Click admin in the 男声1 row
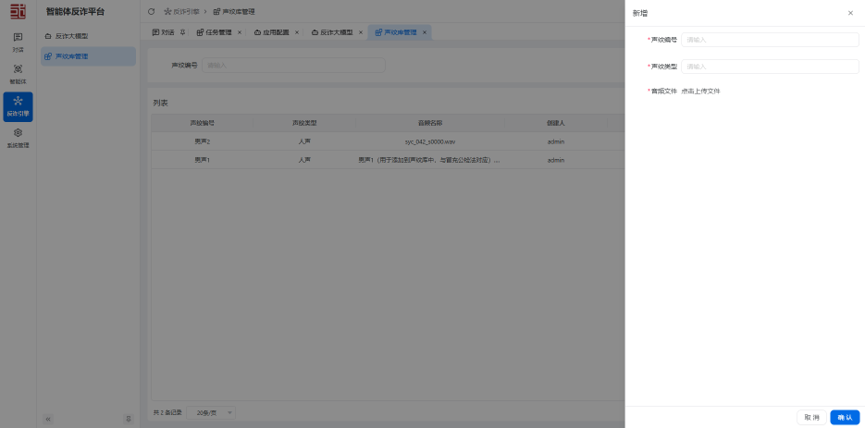 pos(556,160)
